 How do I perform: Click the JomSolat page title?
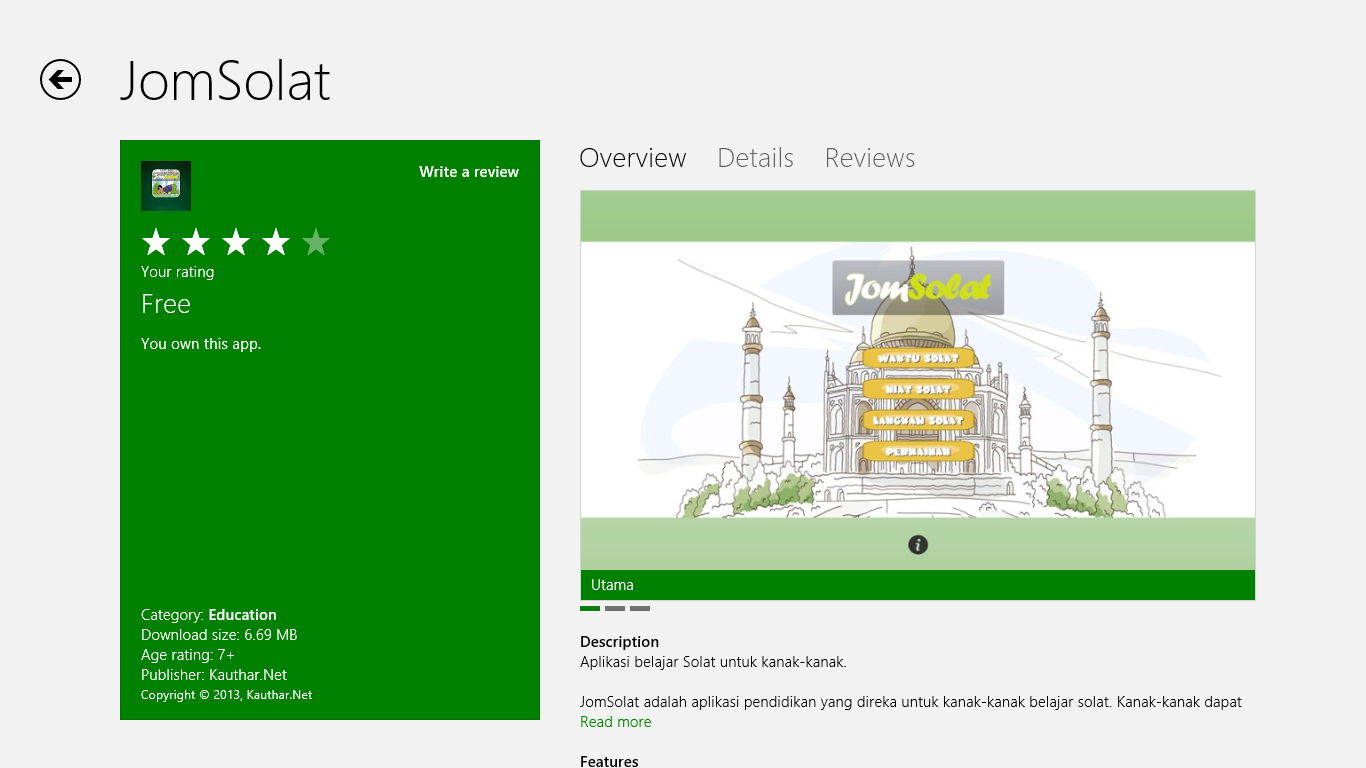225,81
